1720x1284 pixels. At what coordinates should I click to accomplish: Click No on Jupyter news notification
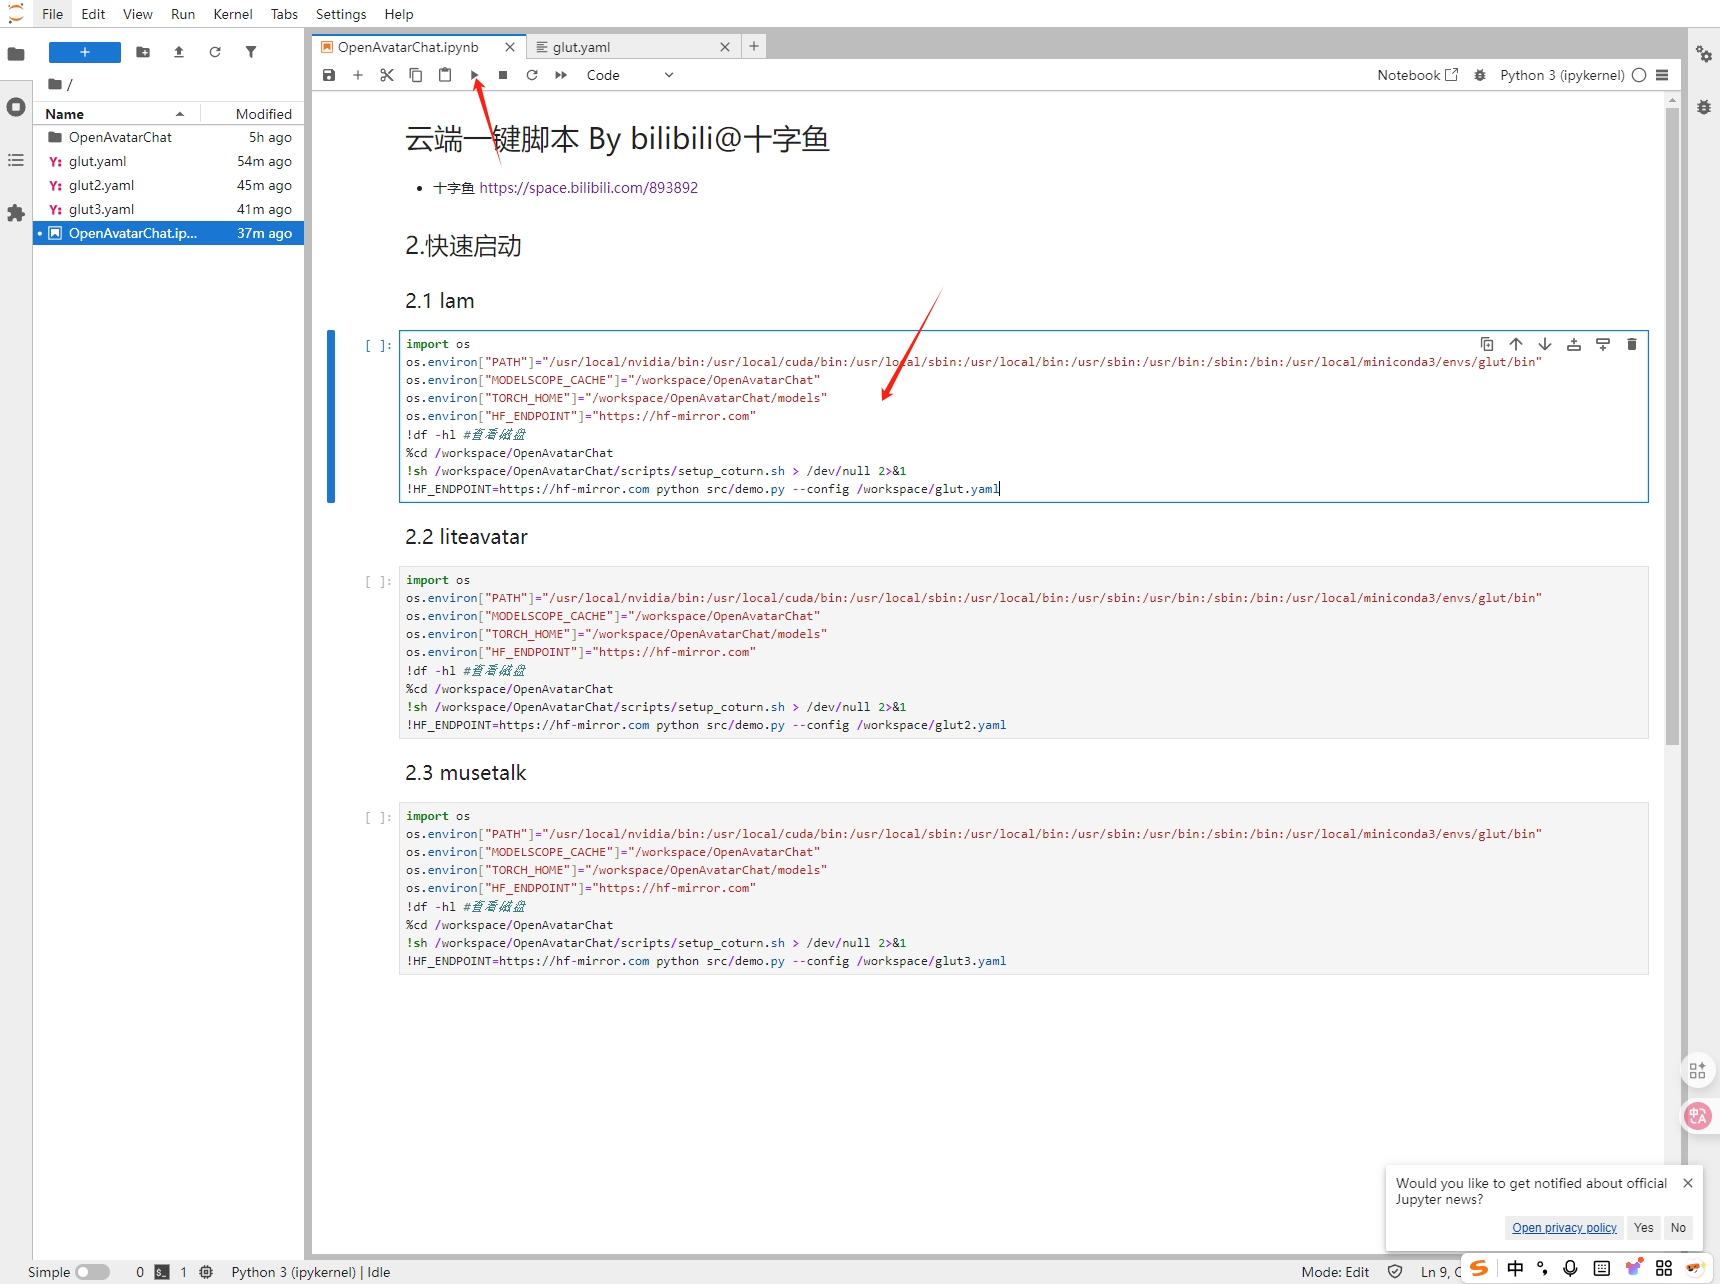1678,1228
